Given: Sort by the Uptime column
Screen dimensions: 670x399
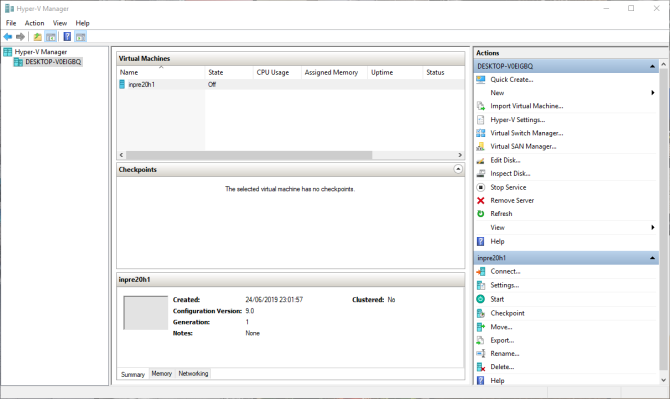Looking at the screenshot, I should coord(395,73).
